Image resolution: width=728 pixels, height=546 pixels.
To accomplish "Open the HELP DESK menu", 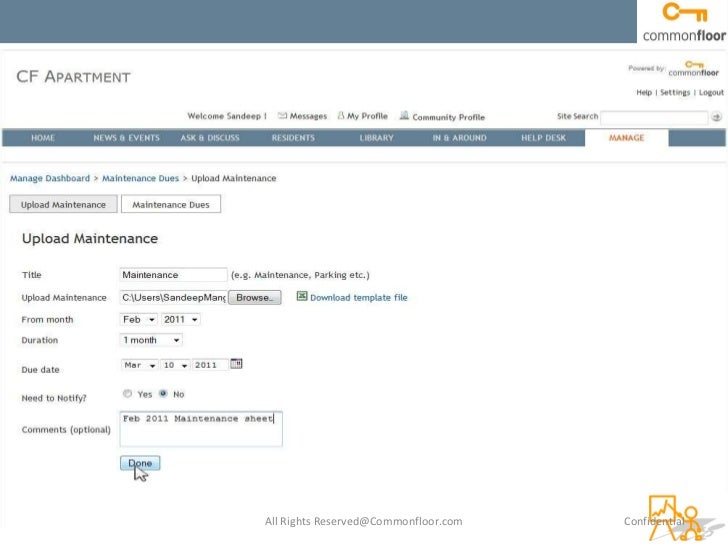I will tap(543, 138).
